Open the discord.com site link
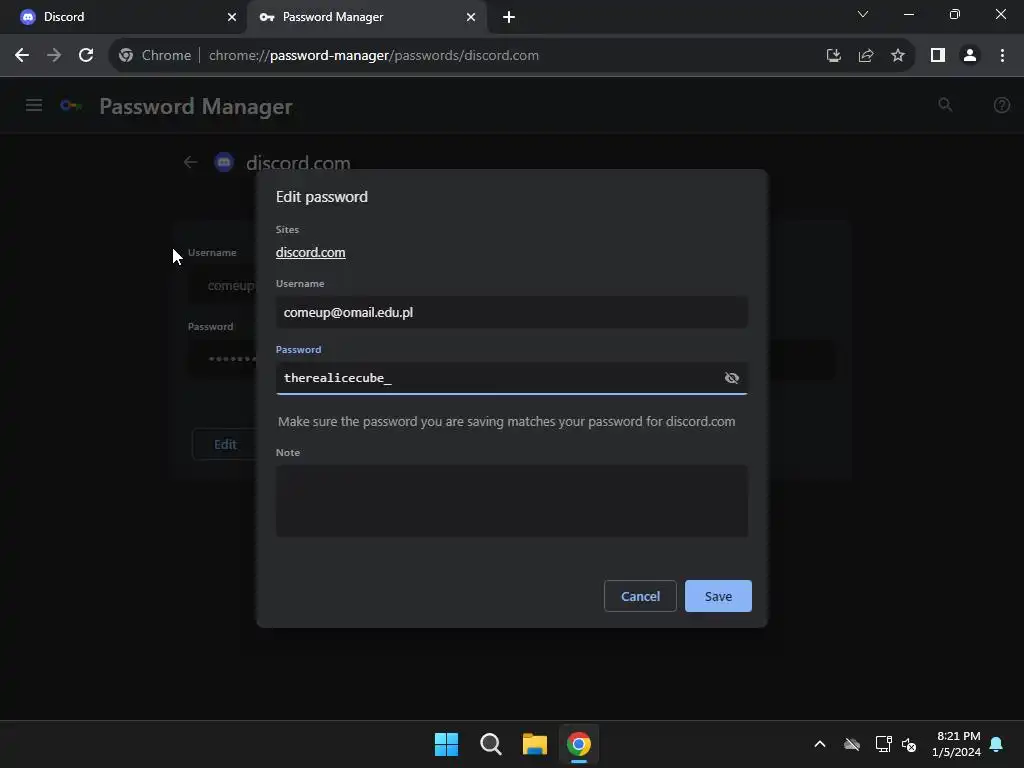This screenshot has height=768, width=1024. (310, 253)
